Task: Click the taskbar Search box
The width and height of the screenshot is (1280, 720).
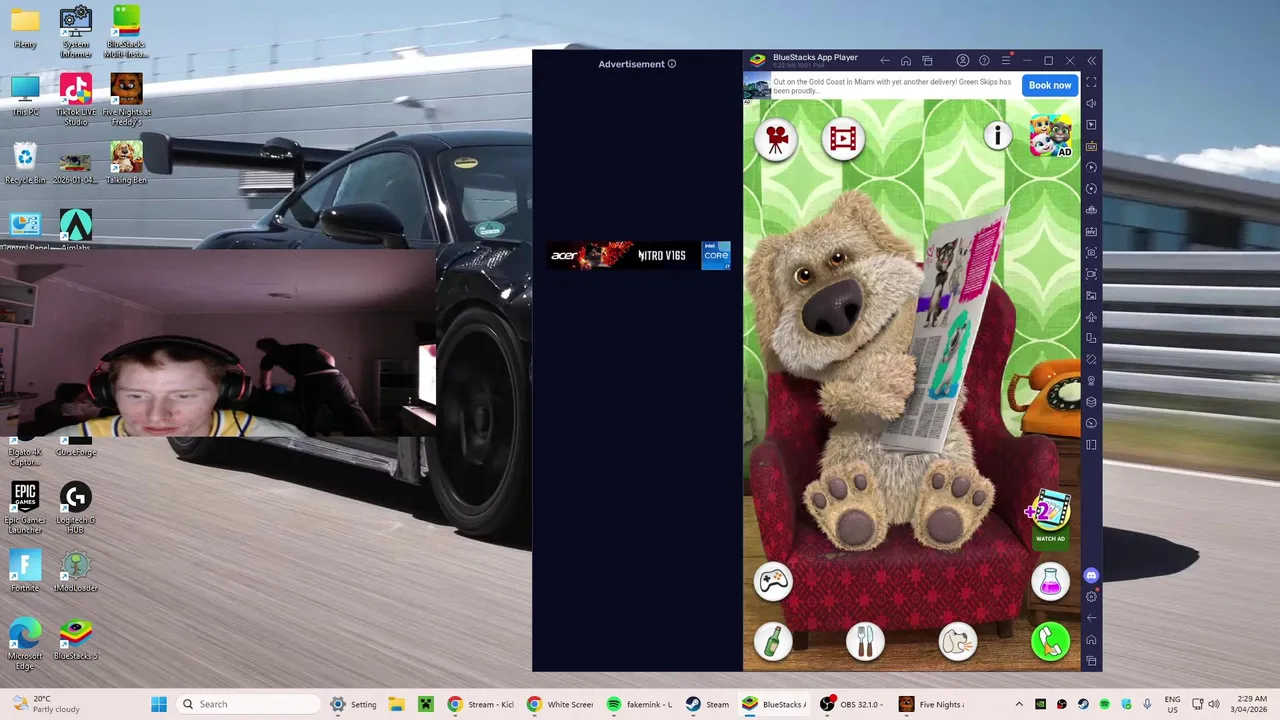Action: coord(247,704)
